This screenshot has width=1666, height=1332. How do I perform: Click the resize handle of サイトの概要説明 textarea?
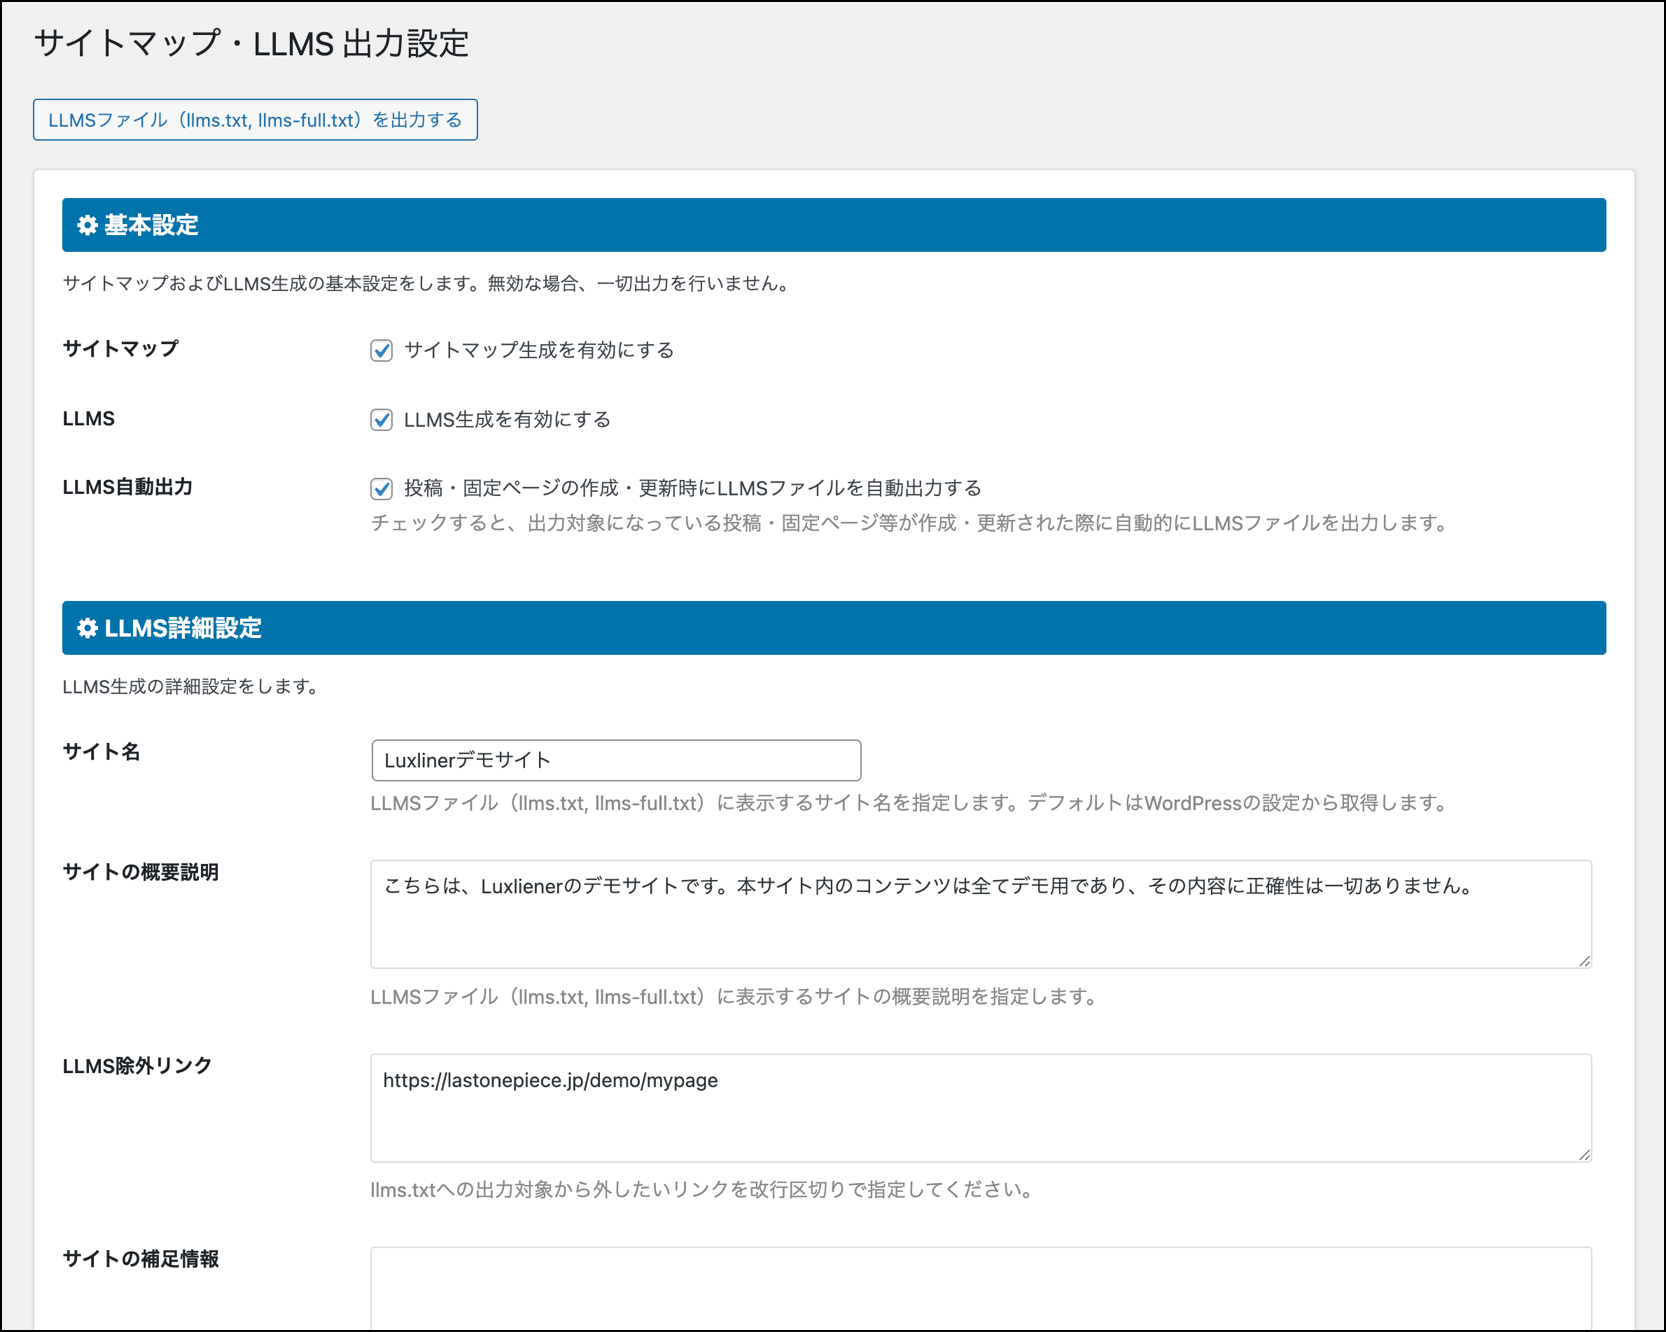(x=1584, y=961)
